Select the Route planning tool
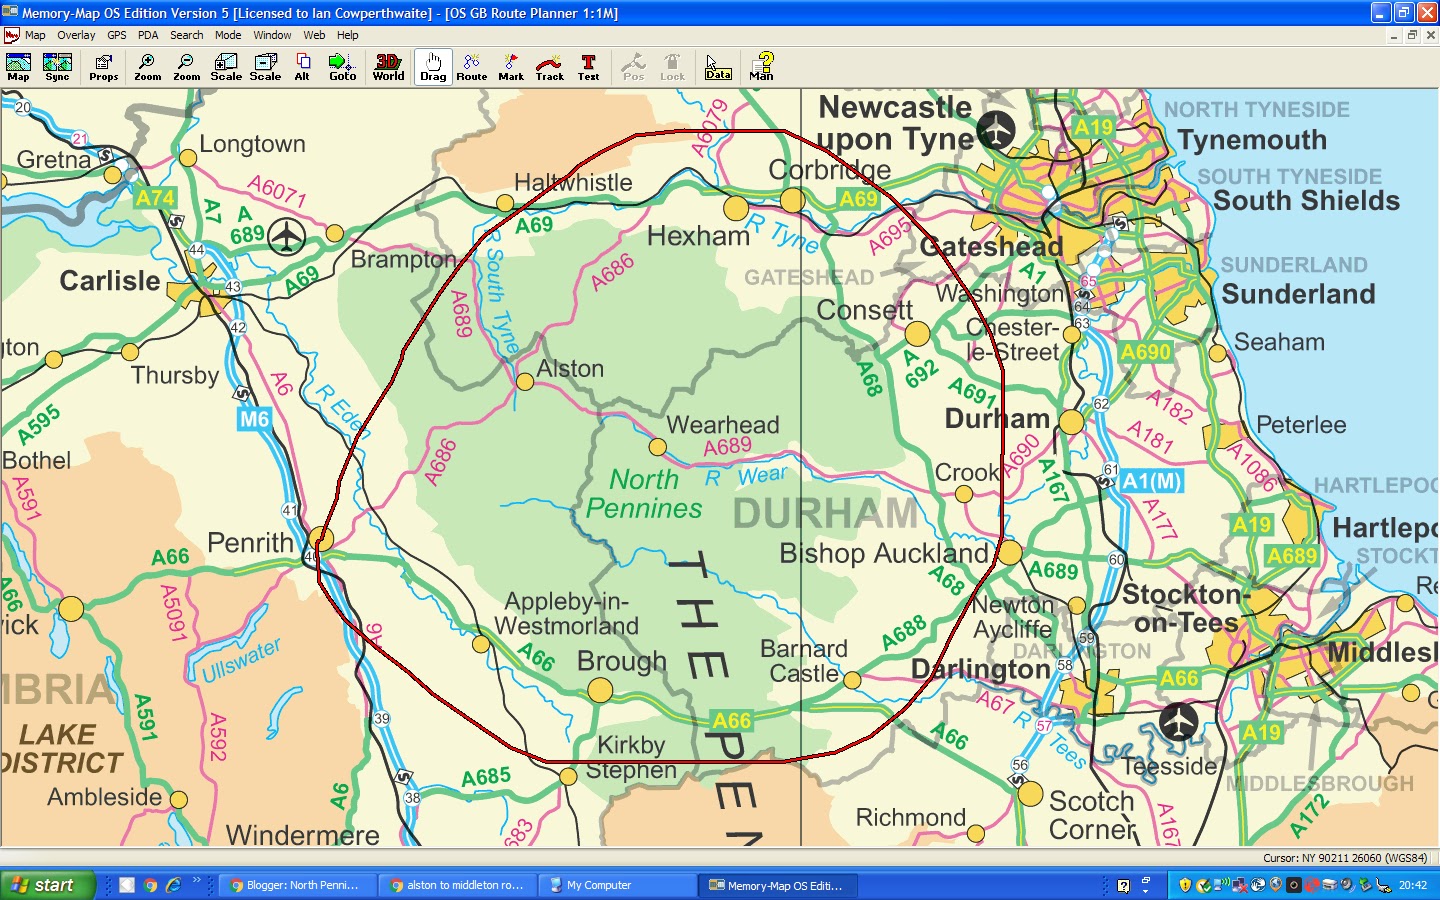This screenshot has width=1440, height=900. 471,66
